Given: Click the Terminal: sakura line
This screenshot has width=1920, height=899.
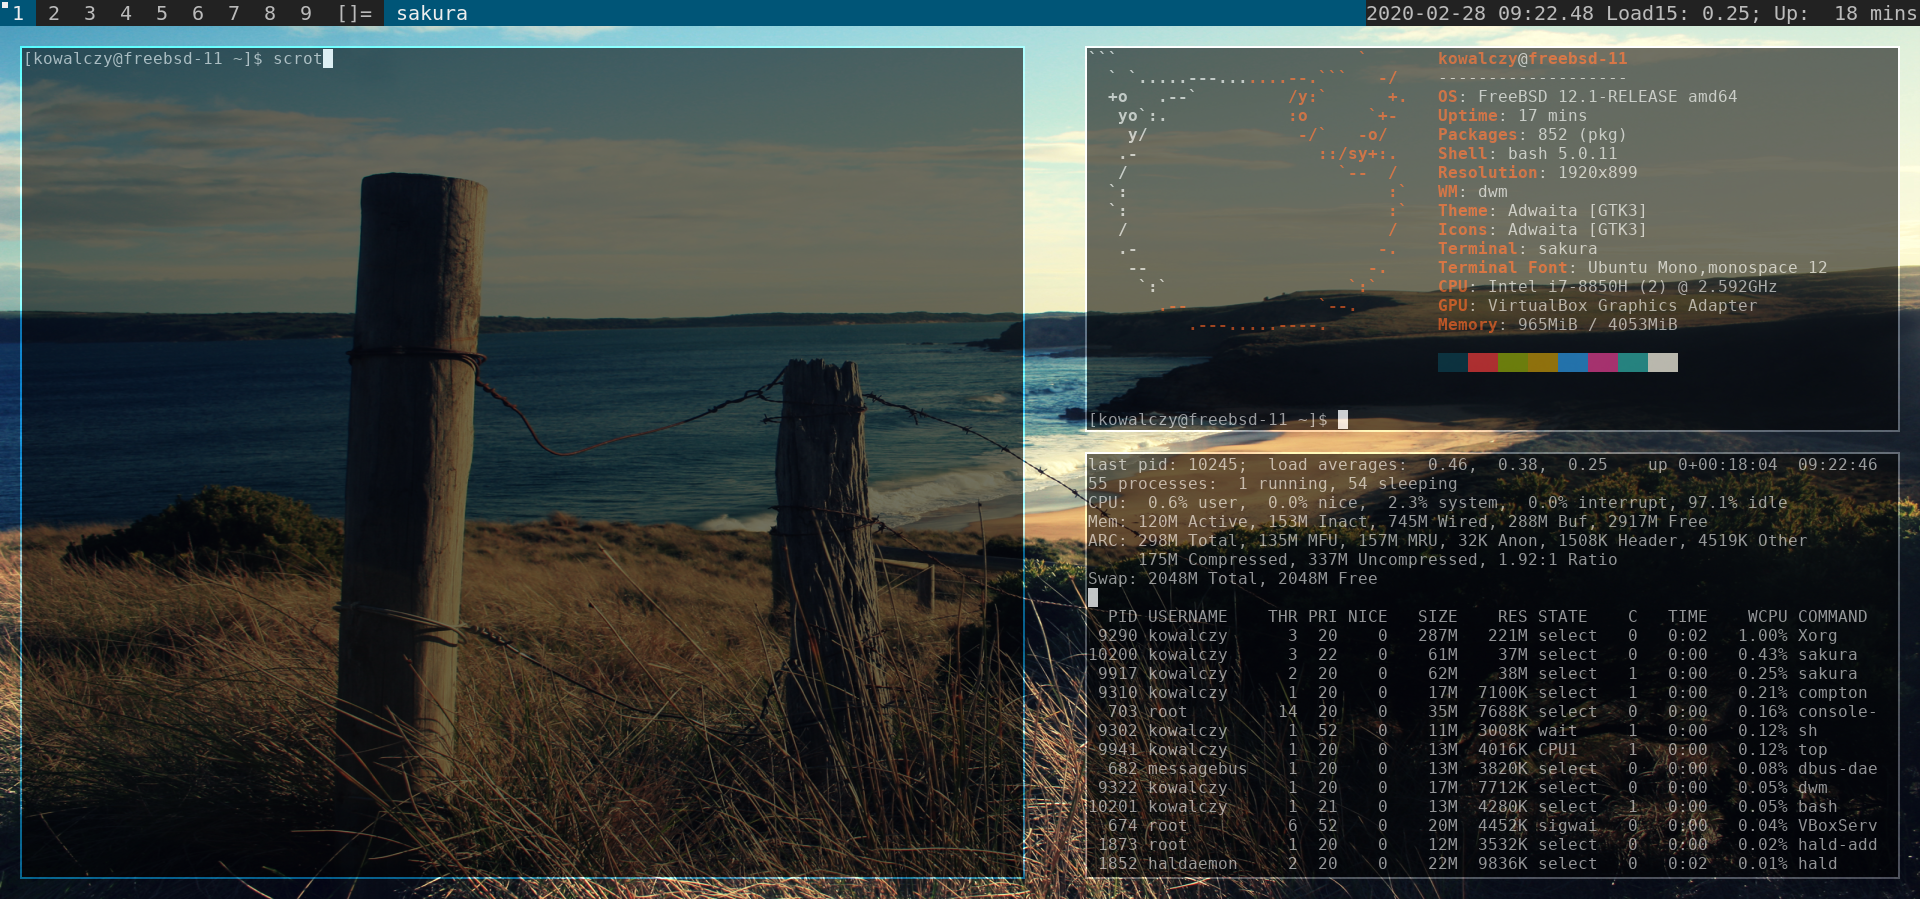Looking at the screenshot, I should point(1517,248).
